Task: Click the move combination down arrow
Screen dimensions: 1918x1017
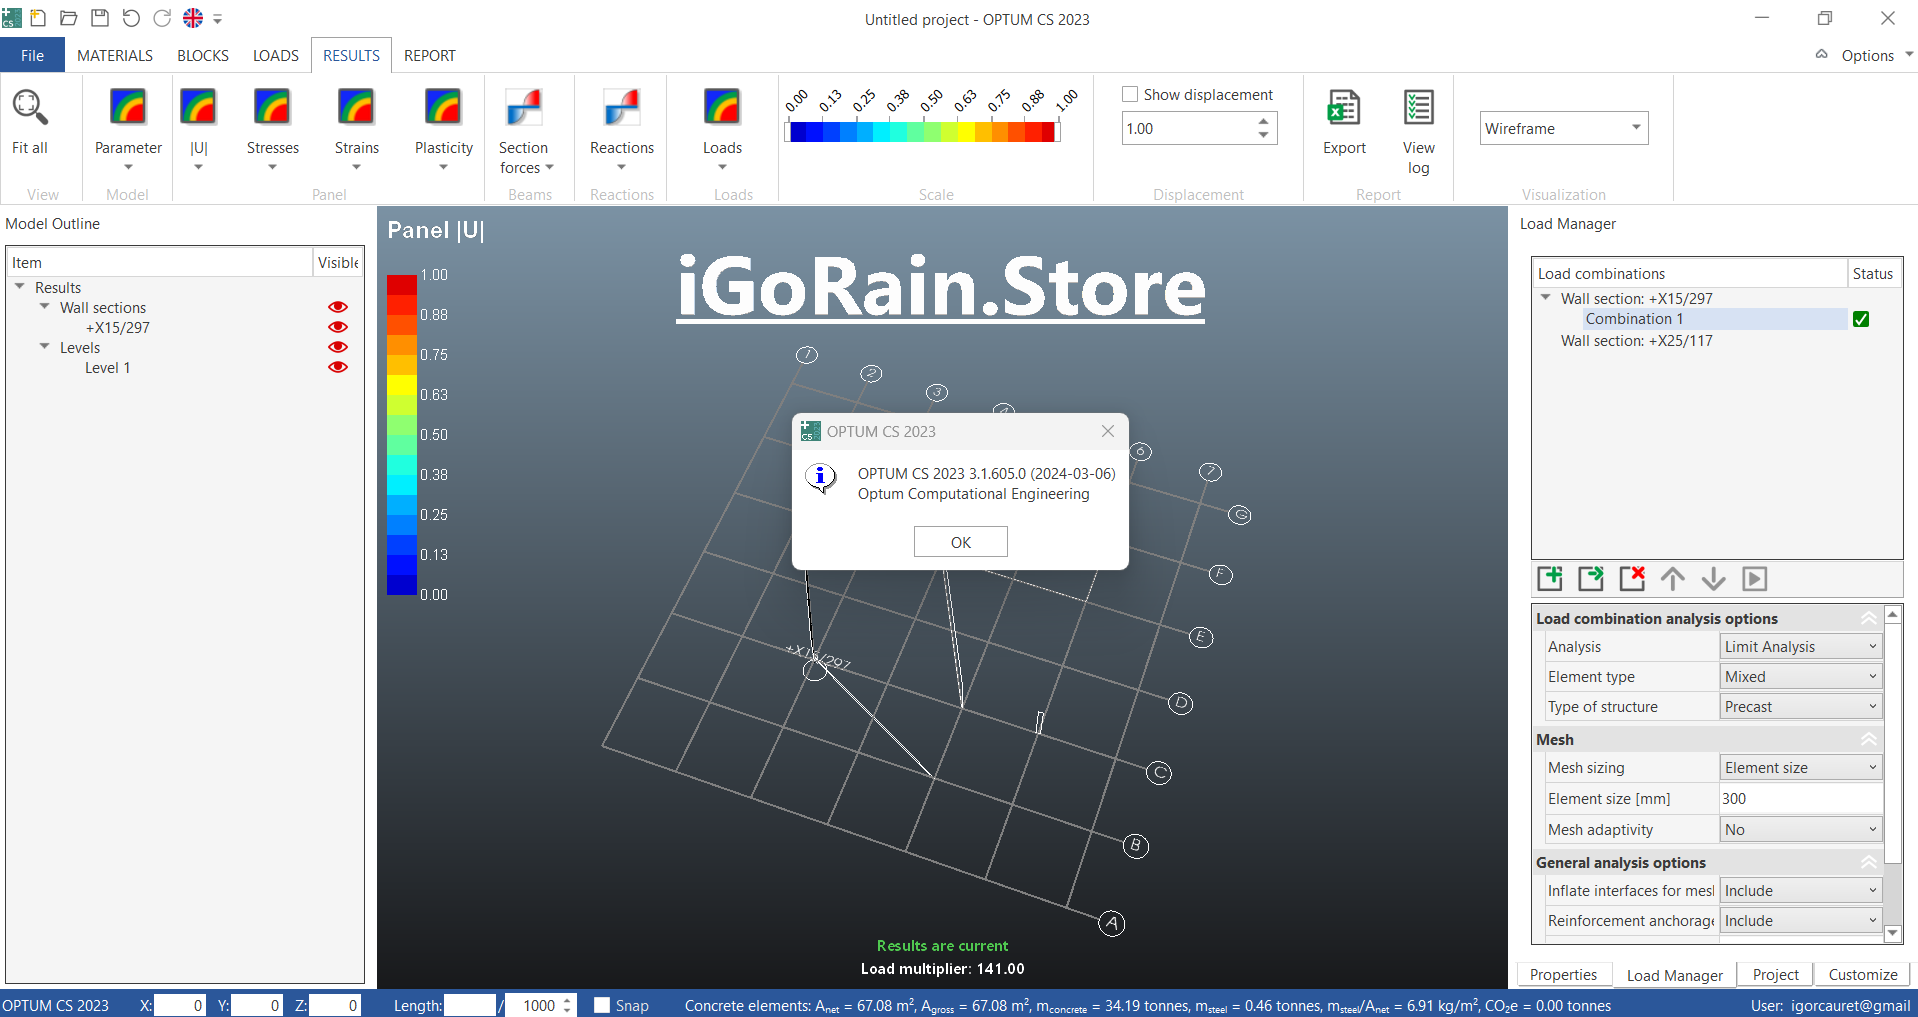Action: point(1713,579)
